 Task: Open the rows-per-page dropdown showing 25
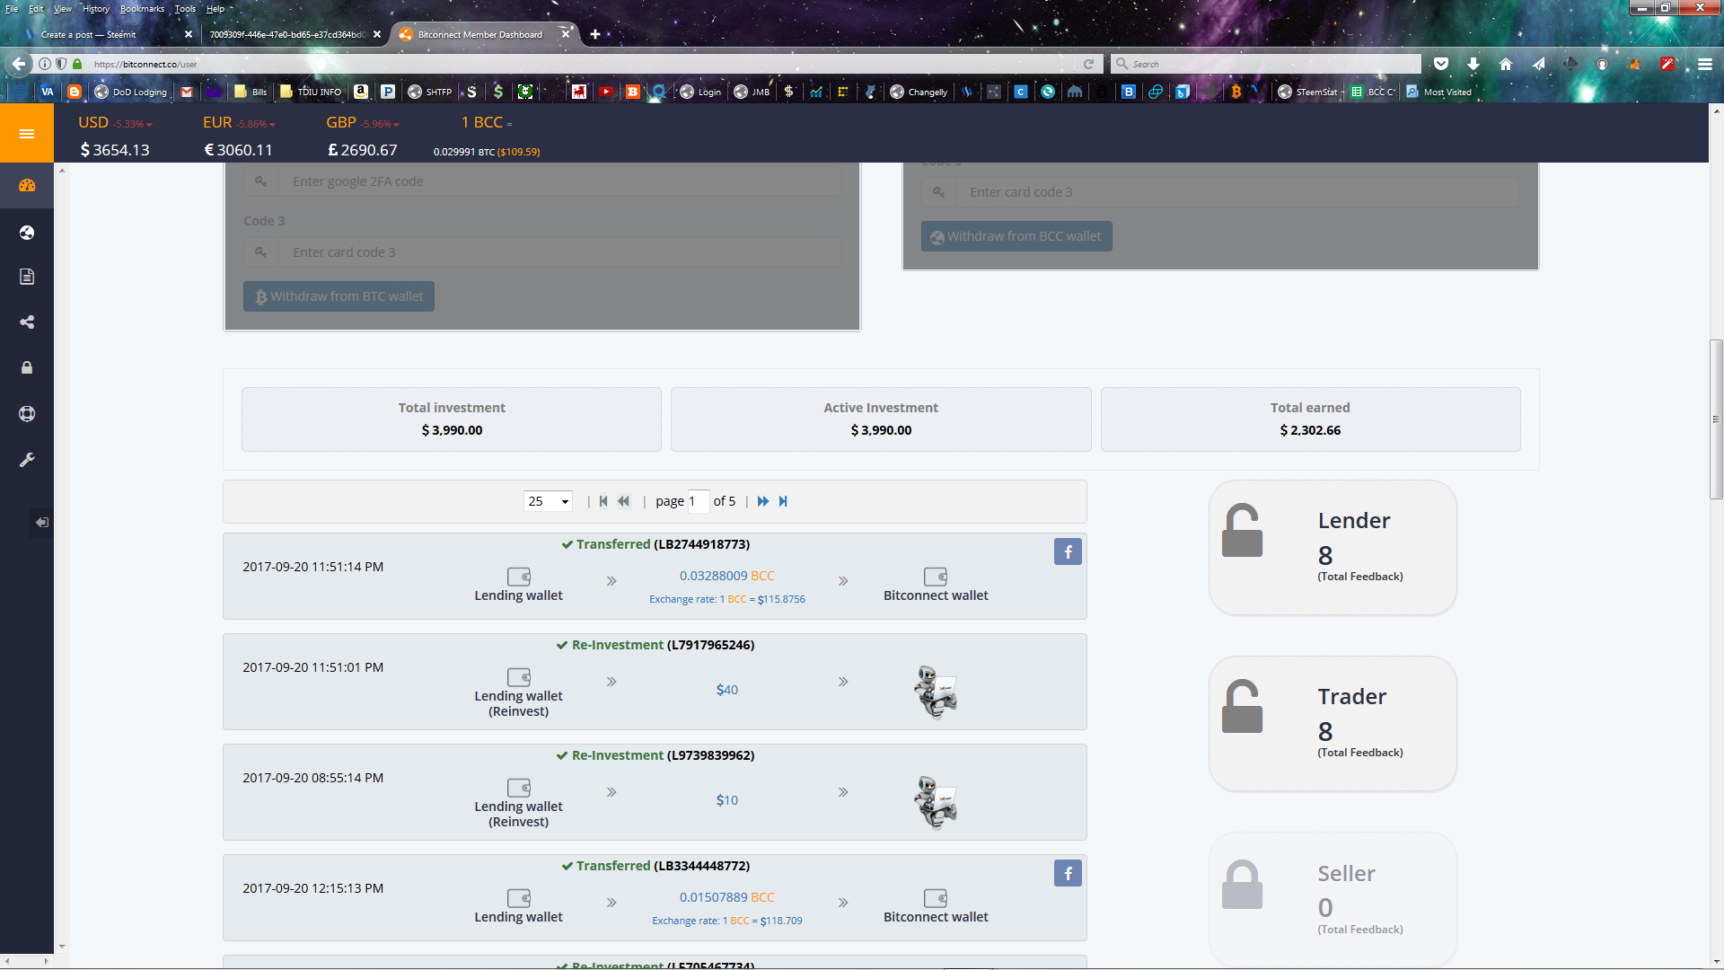click(548, 501)
